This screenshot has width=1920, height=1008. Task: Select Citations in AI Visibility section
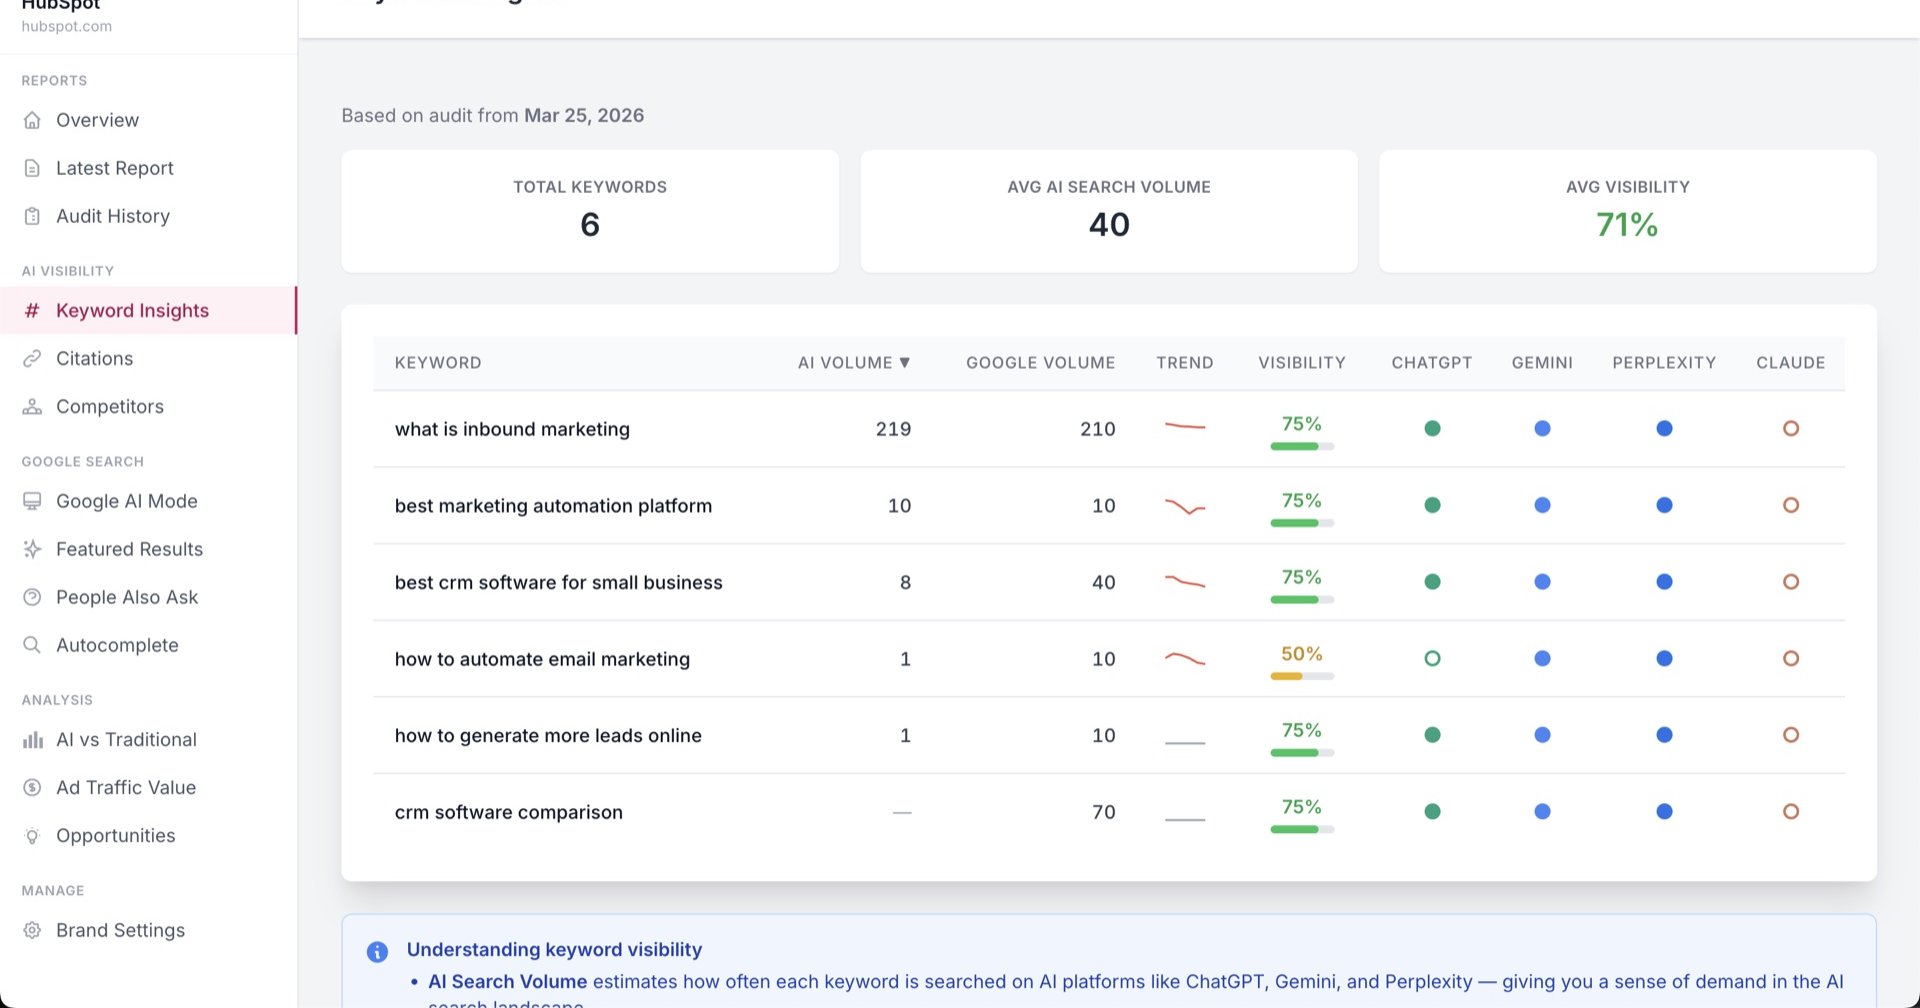pos(148,359)
